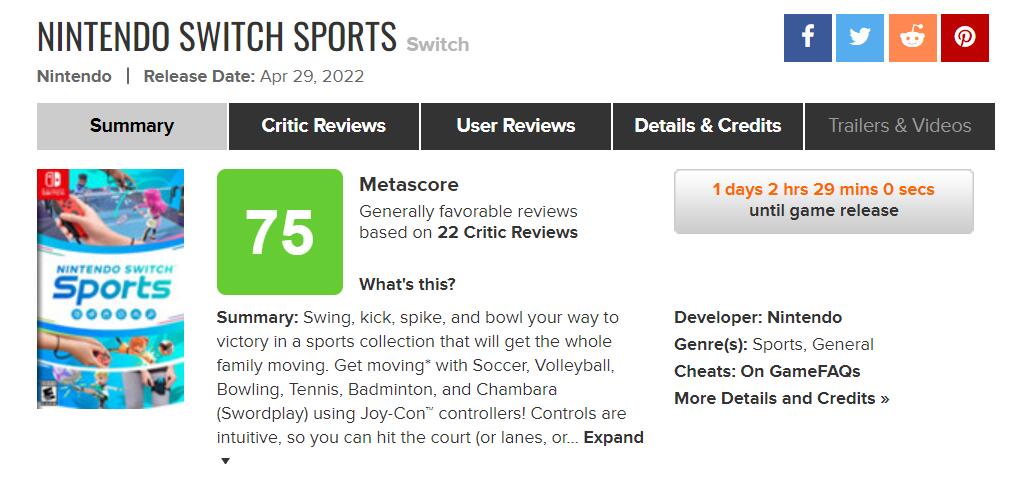Open the Summary tab
Image resolution: width=1013 pixels, height=483 pixels.
tap(132, 126)
